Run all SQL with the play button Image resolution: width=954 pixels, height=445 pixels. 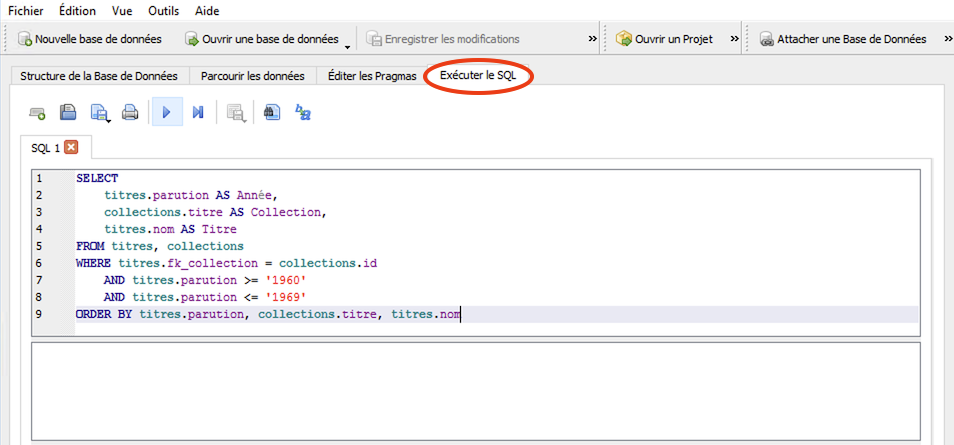(166, 113)
